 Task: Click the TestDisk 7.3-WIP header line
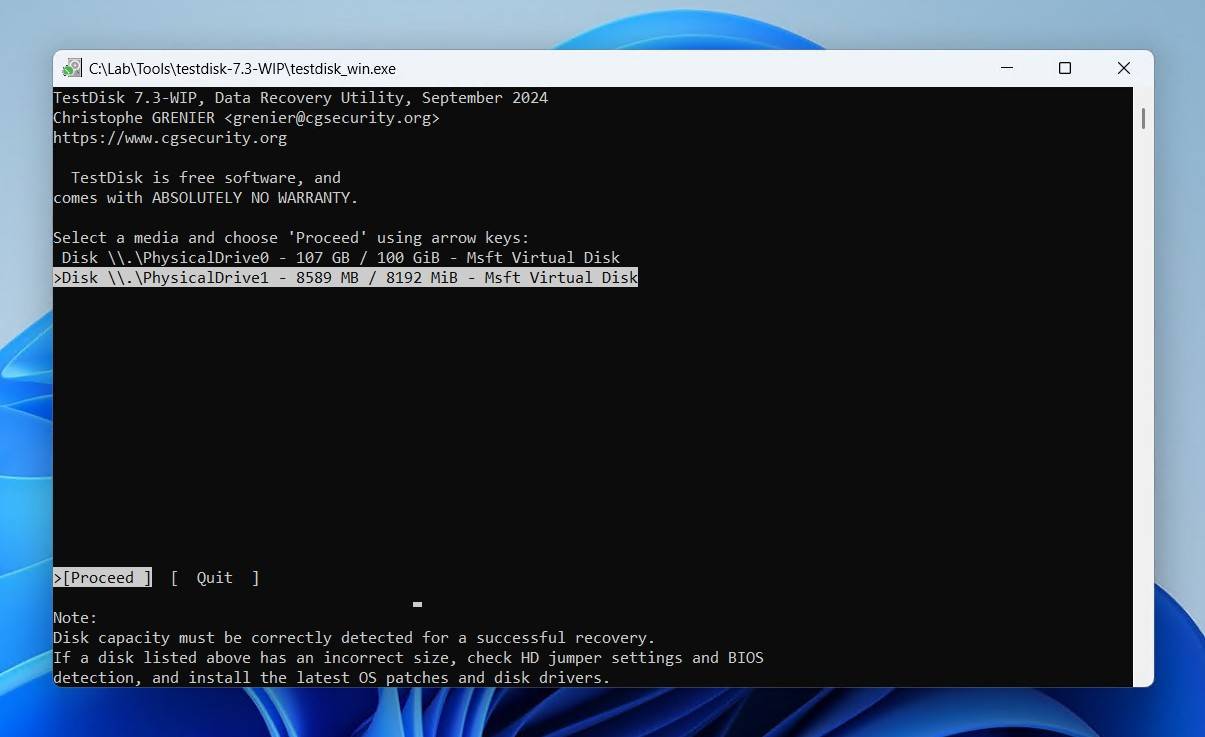pyautogui.click(x=300, y=98)
